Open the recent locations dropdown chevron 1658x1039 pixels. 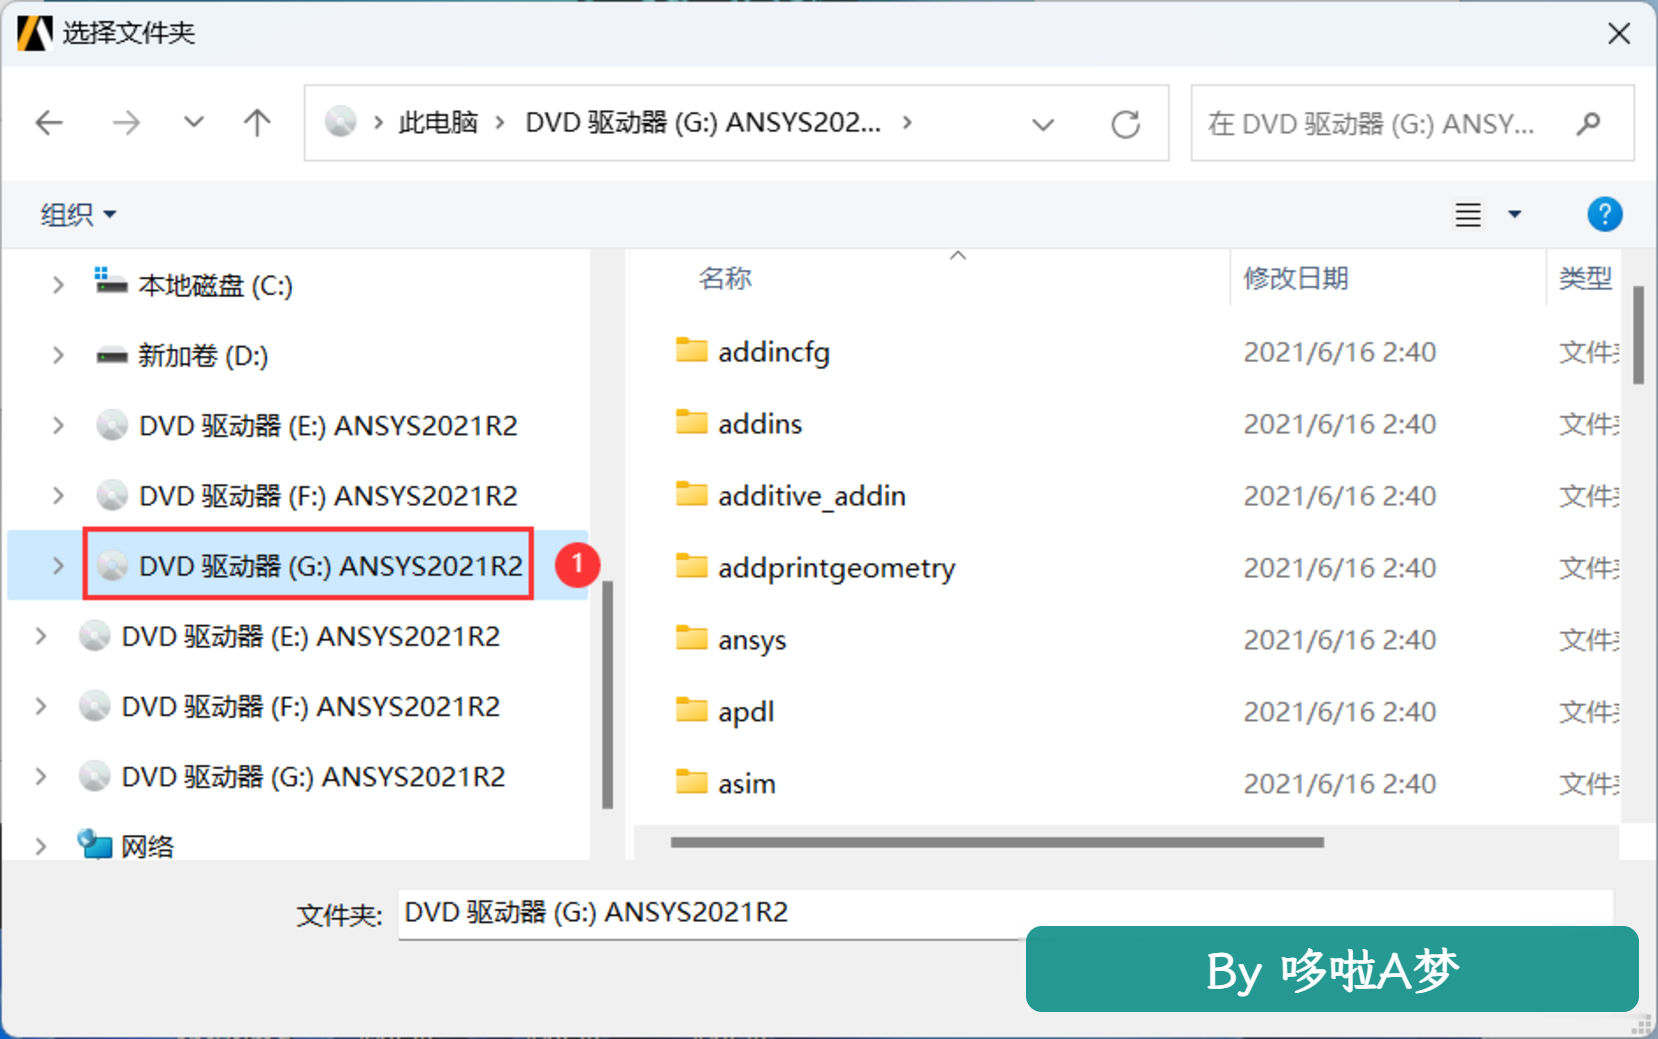pos(194,123)
